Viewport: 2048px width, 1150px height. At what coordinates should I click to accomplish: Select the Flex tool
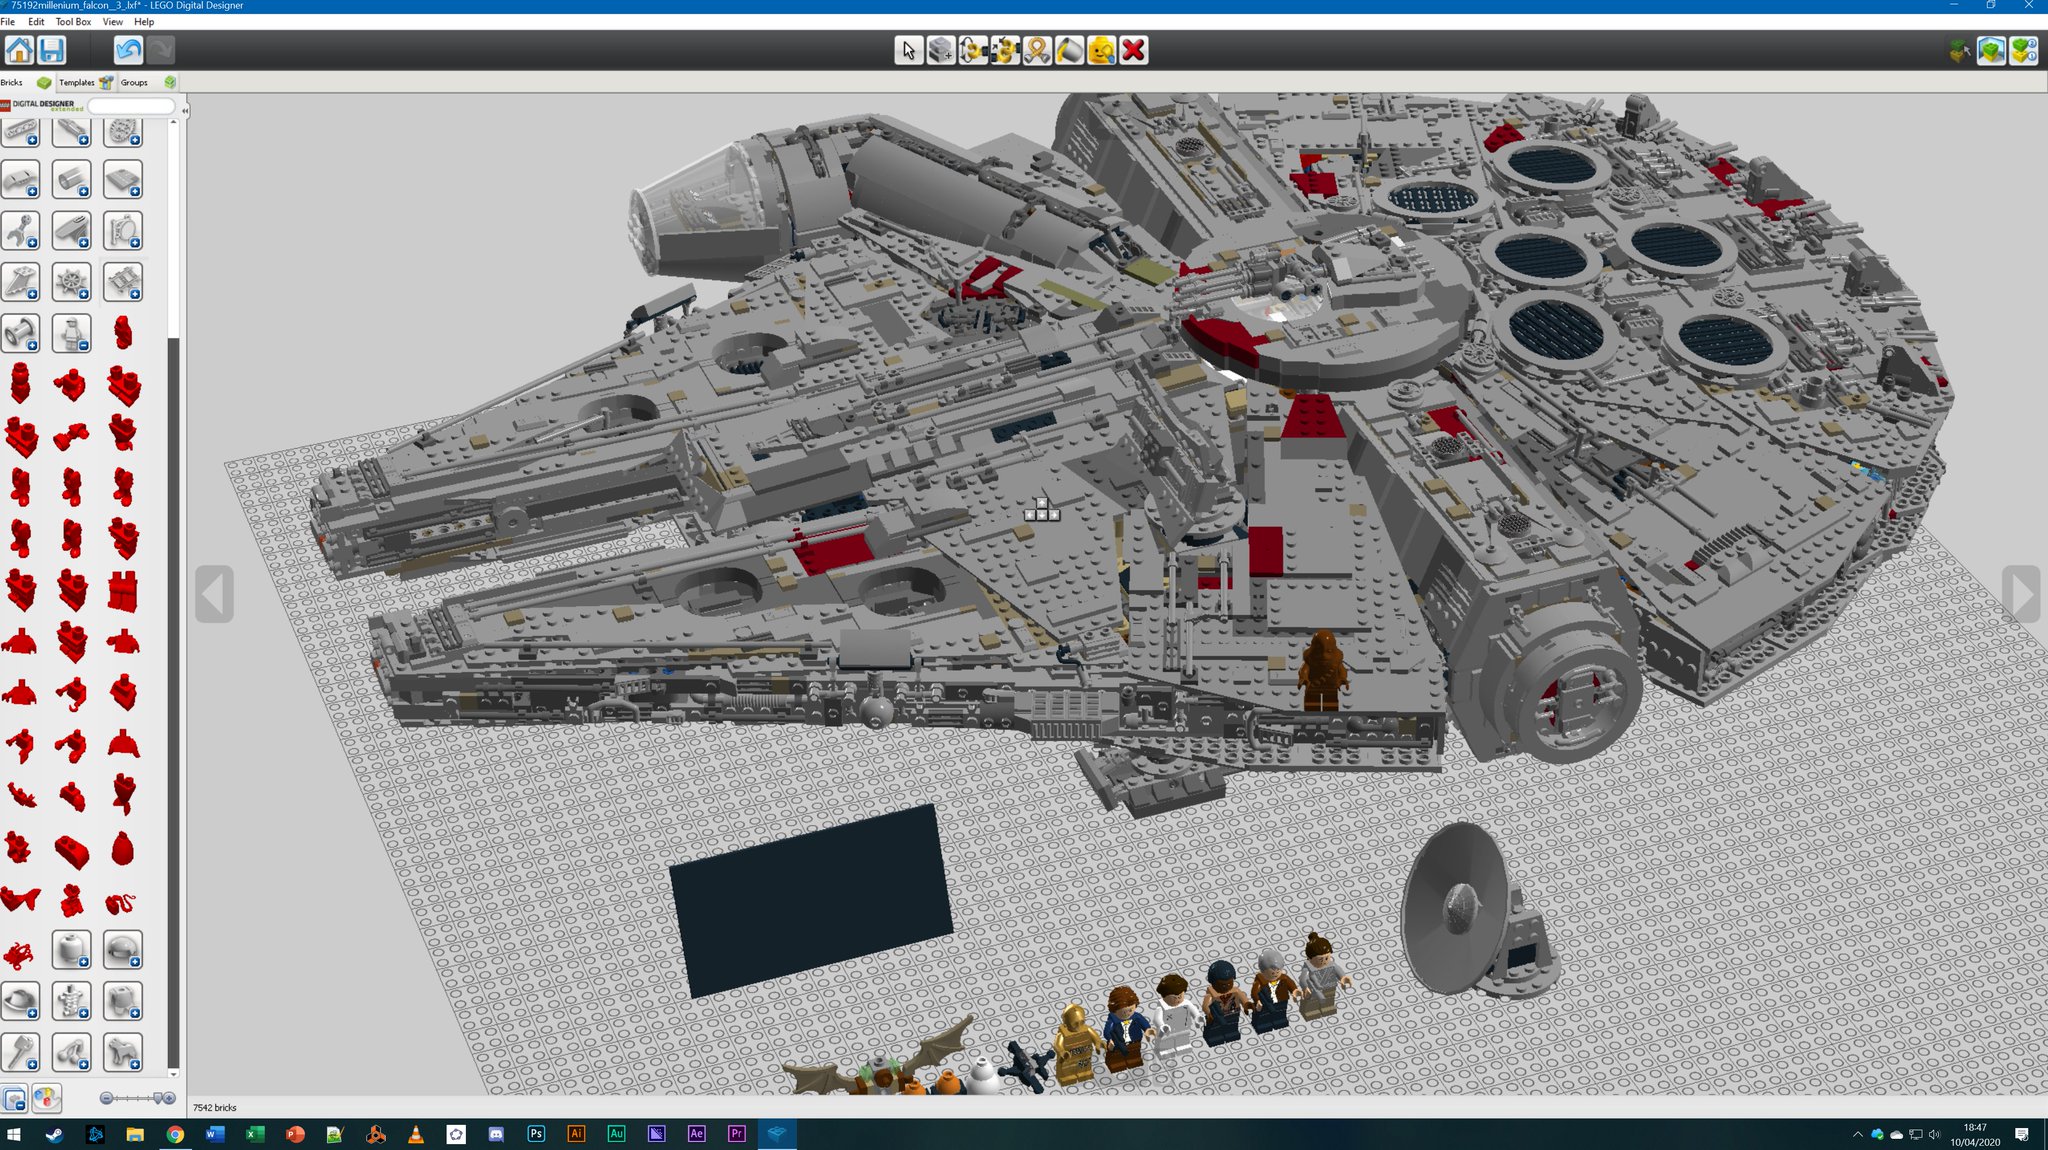[1037, 50]
